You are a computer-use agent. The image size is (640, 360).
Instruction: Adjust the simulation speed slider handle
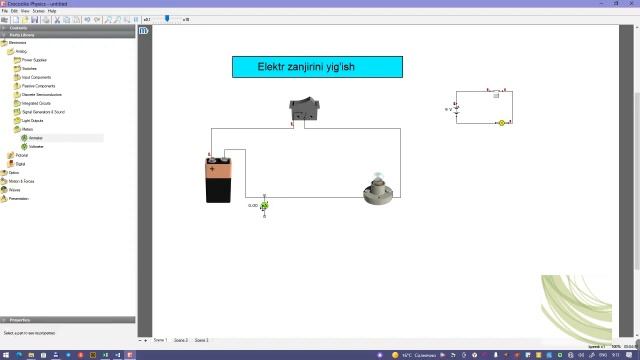click(x=167, y=19)
